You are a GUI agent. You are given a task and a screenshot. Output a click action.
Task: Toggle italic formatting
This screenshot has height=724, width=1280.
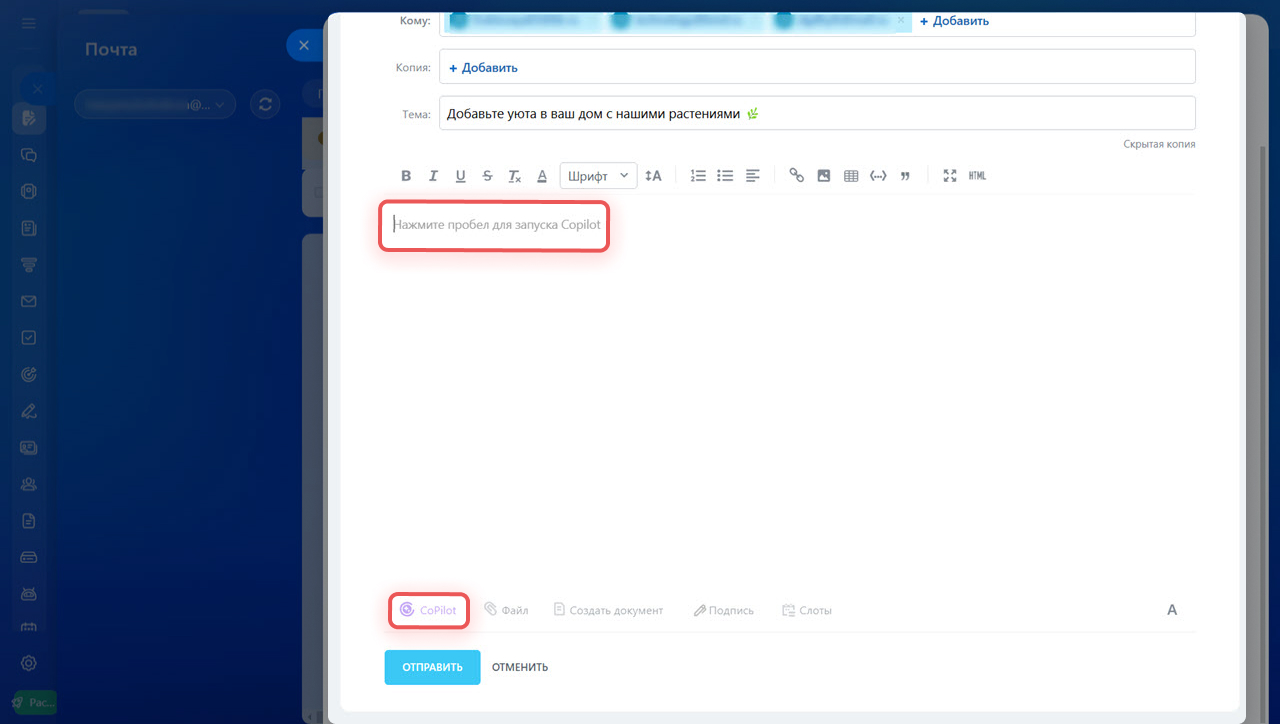(433, 176)
